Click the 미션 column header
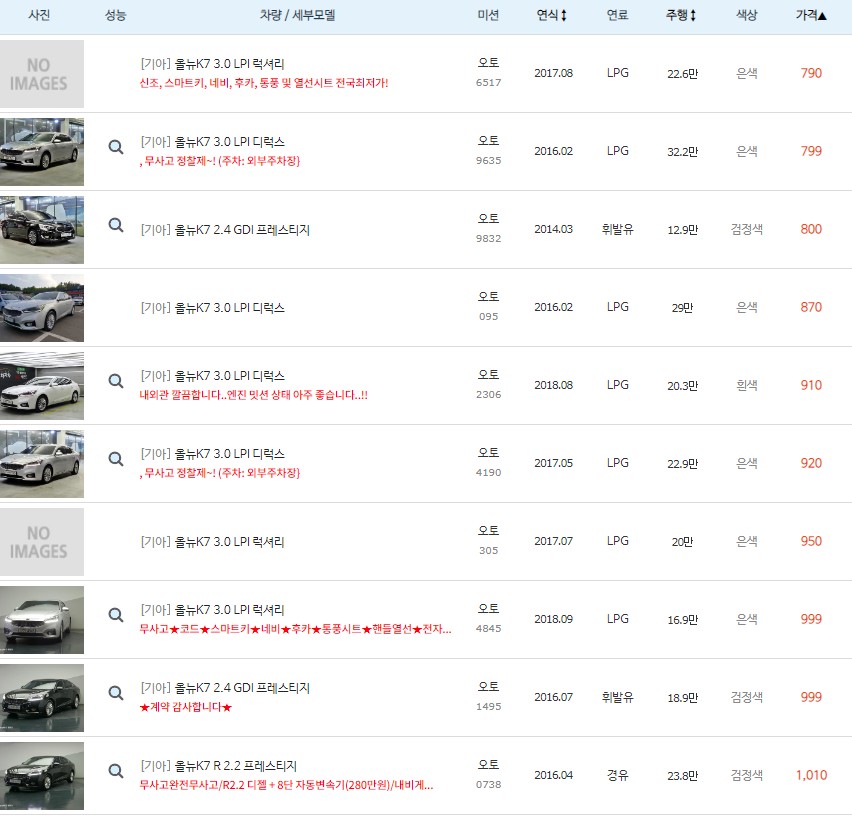Image resolution: width=852 pixels, height=816 pixels. [488, 15]
